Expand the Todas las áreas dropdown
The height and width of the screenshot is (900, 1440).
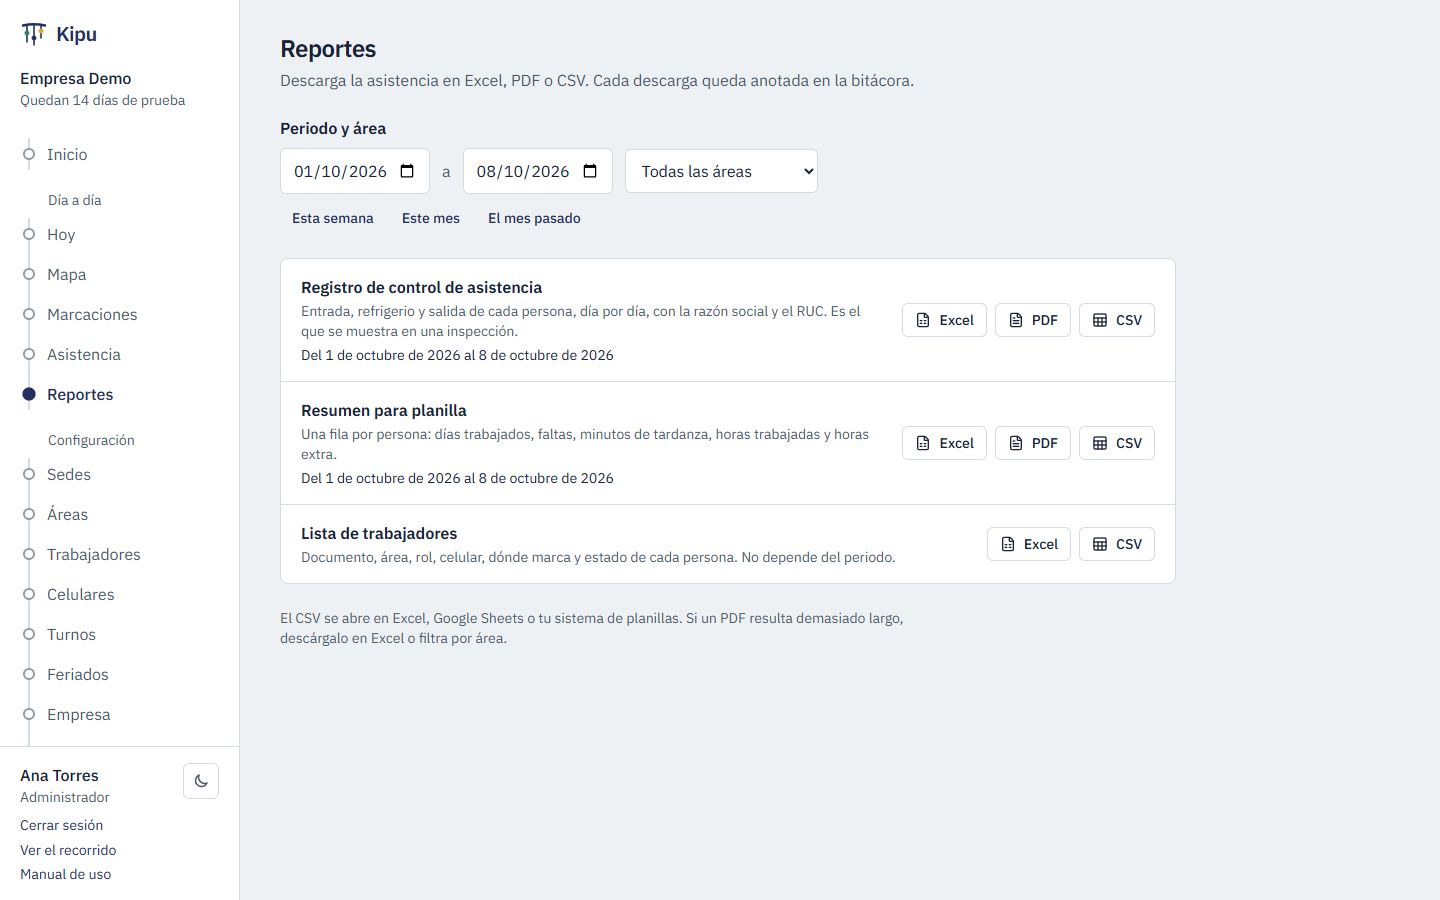[721, 171]
